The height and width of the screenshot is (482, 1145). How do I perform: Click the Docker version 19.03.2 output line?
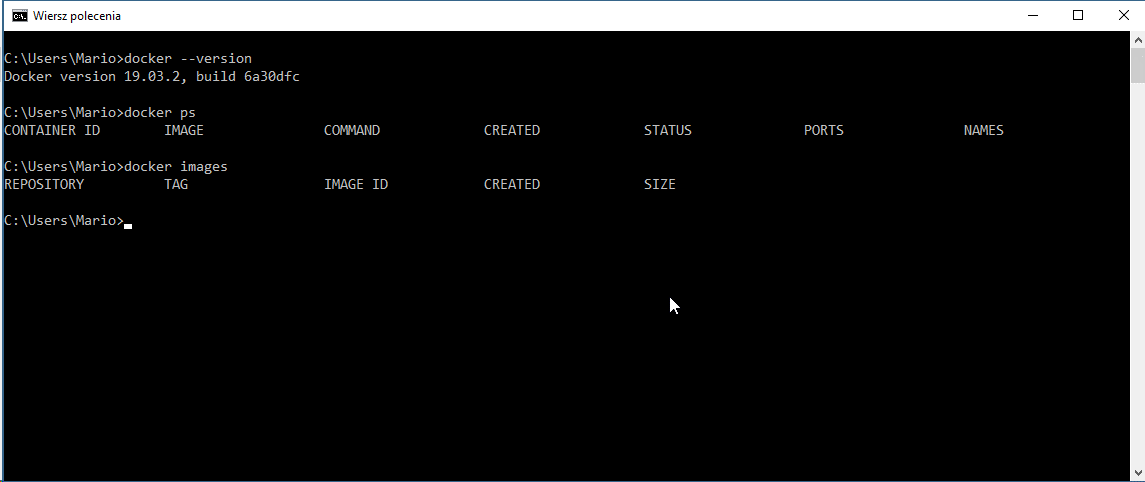click(152, 76)
